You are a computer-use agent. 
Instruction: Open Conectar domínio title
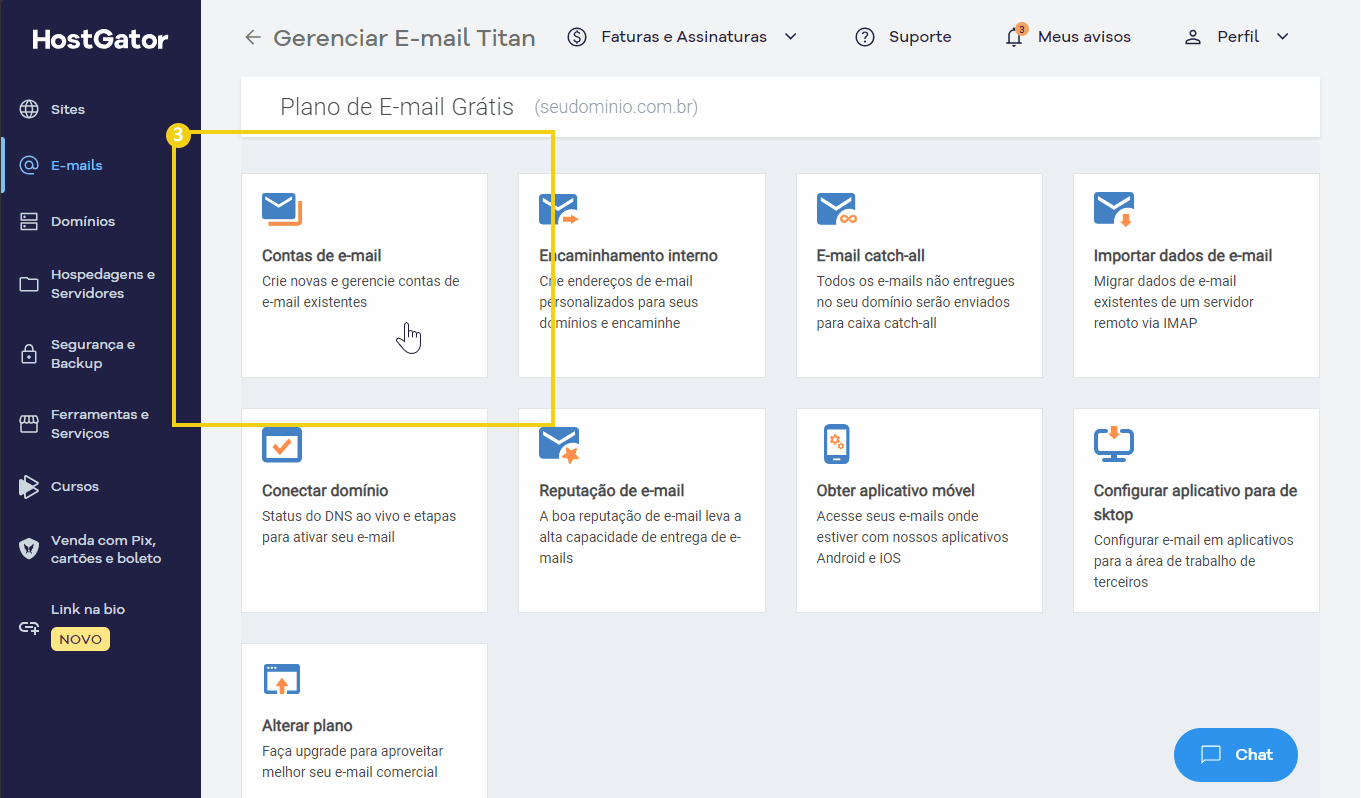[325, 491]
